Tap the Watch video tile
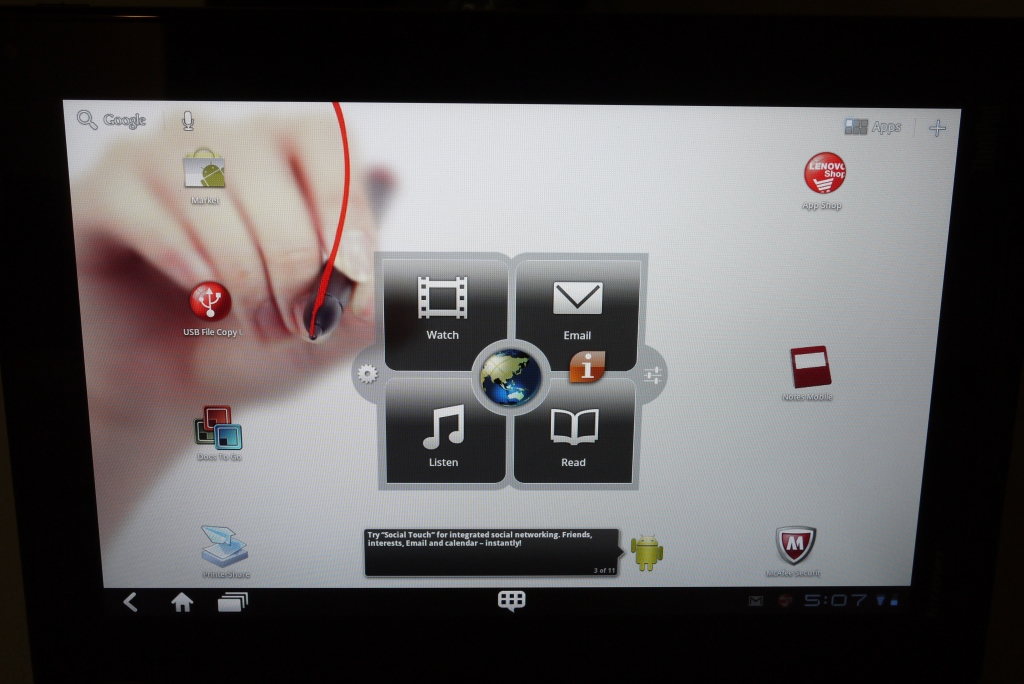The height and width of the screenshot is (684, 1024). (x=443, y=310)
